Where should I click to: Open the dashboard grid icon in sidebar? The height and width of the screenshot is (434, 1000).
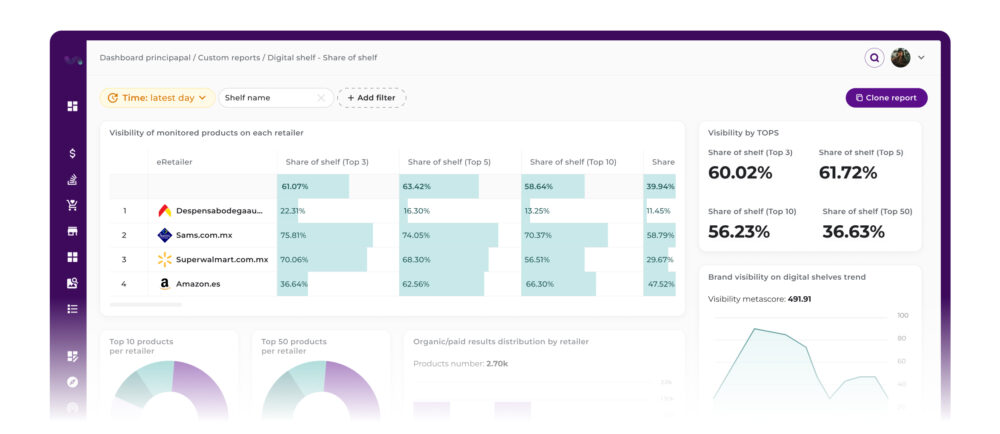[72, 106]
